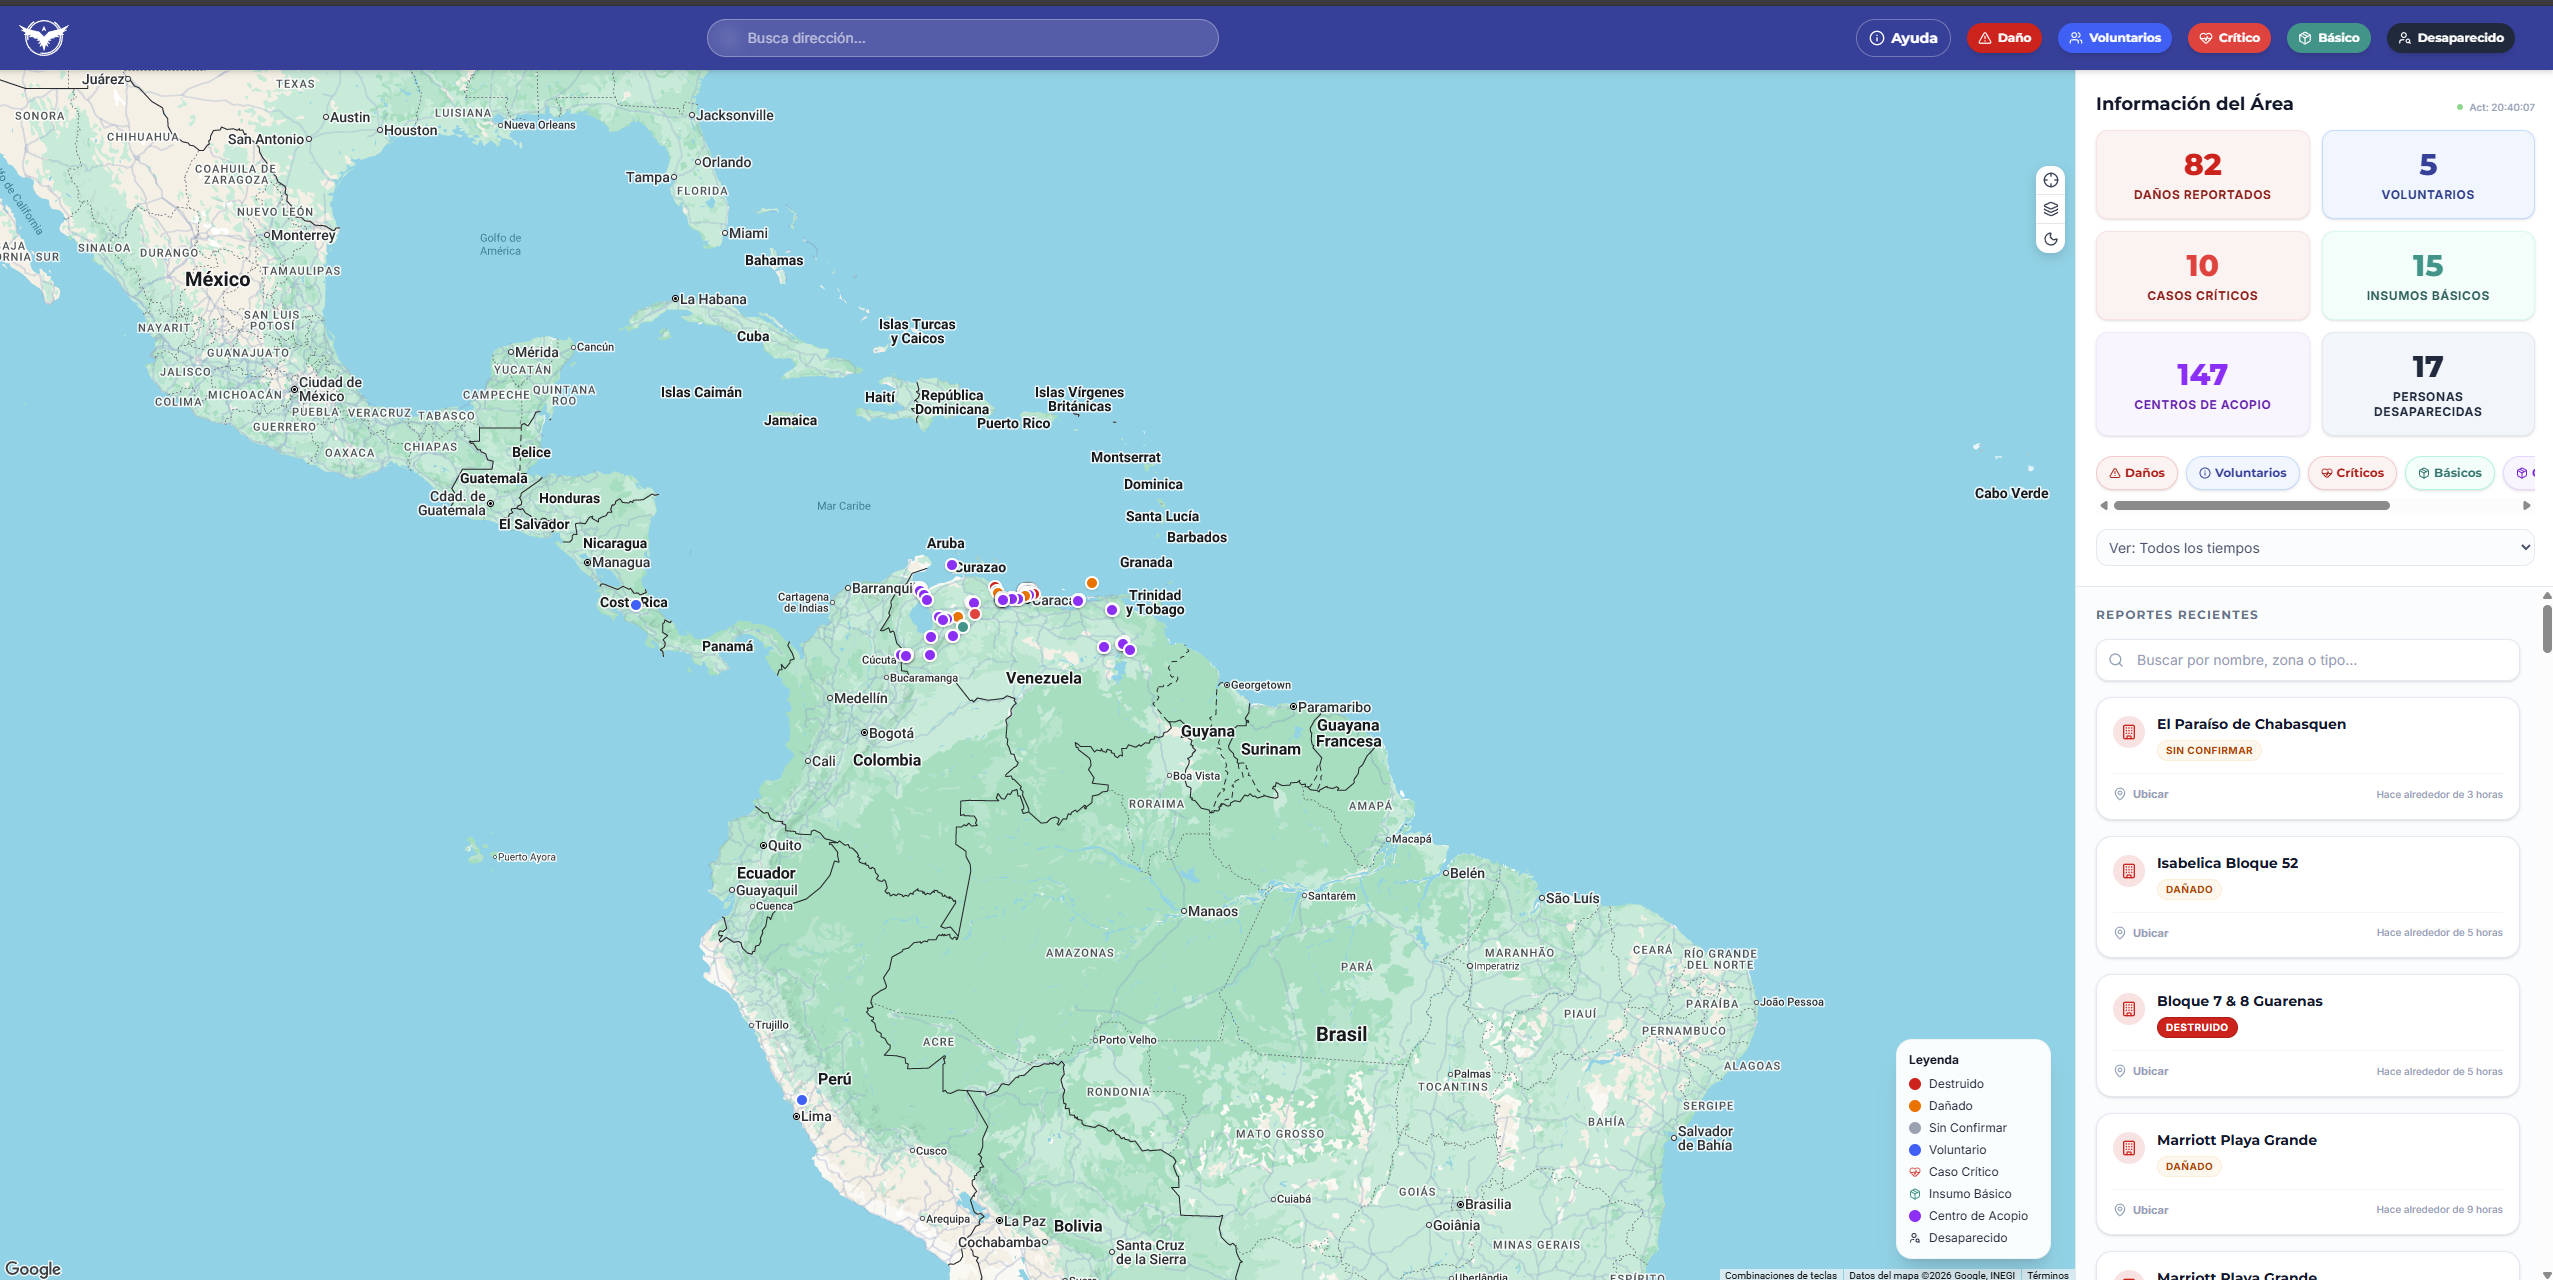Click magnifier icon in reports search

(2116, 660)
